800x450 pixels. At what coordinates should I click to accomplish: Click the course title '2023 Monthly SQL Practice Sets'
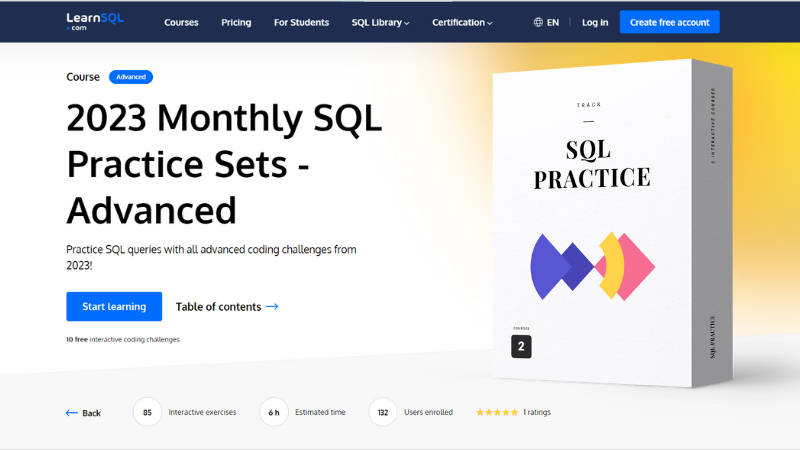(x=224, y=163)
